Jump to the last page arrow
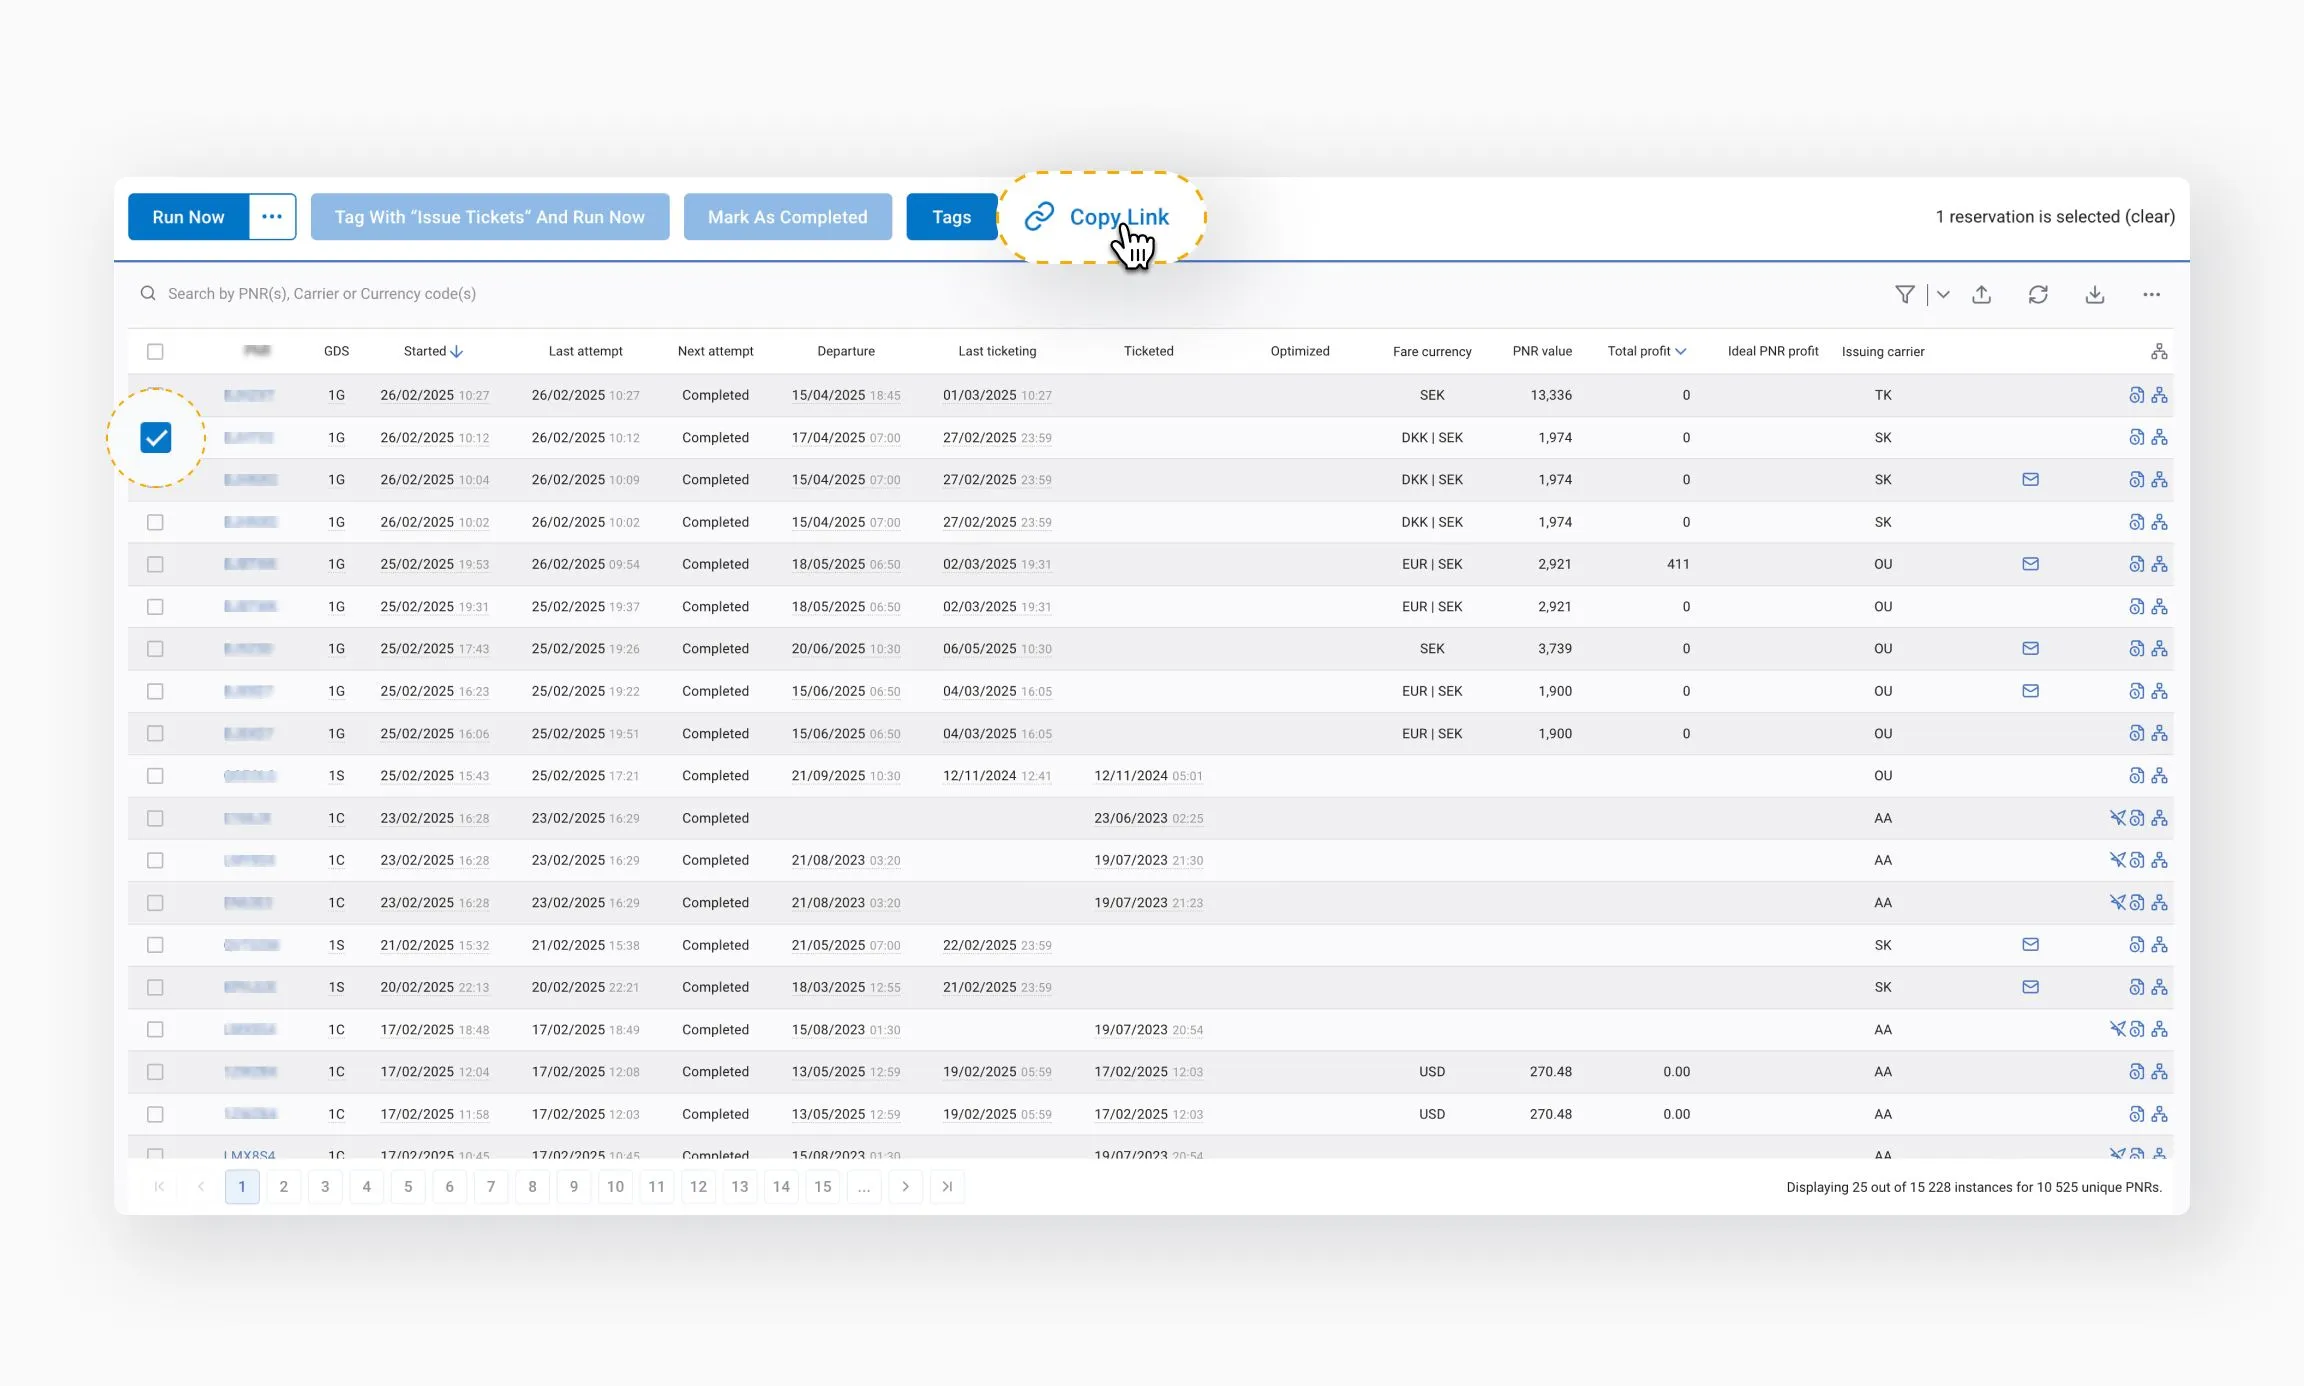This screenshot has width=2304, height=1386. [947, 1186]
